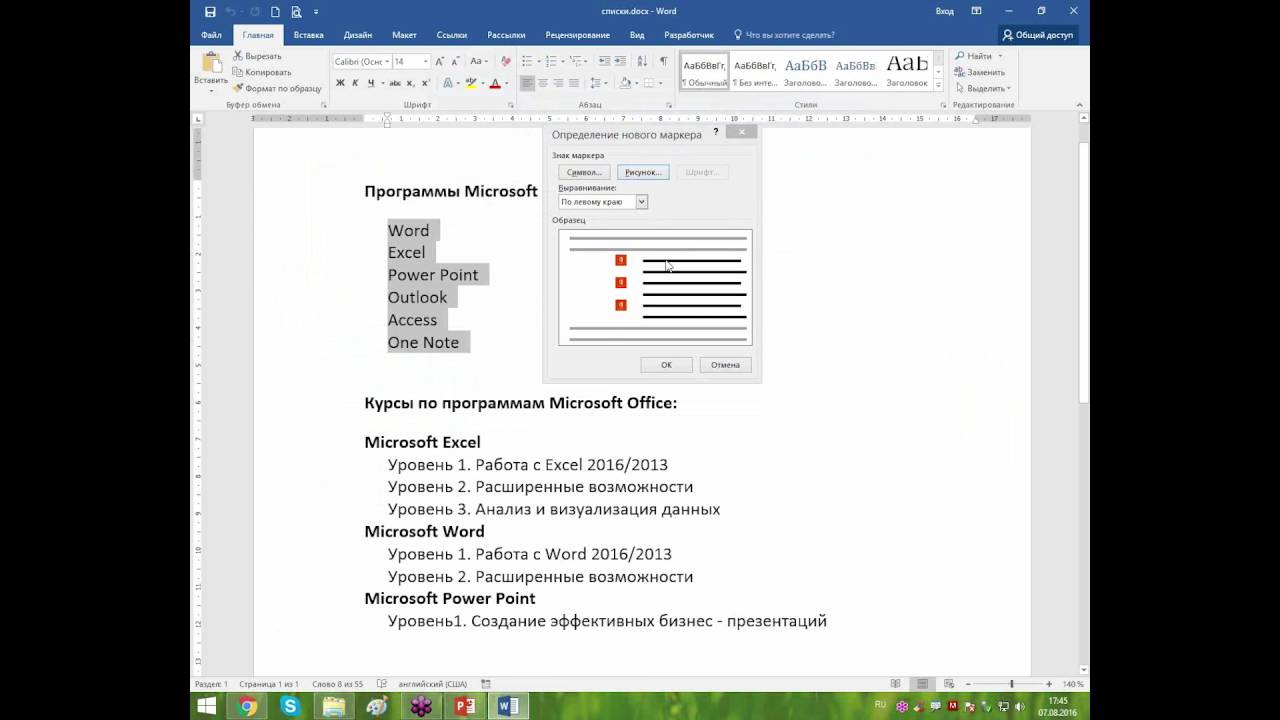Click Вырезать (Cut) in the clipboard group

coord(257,56)
